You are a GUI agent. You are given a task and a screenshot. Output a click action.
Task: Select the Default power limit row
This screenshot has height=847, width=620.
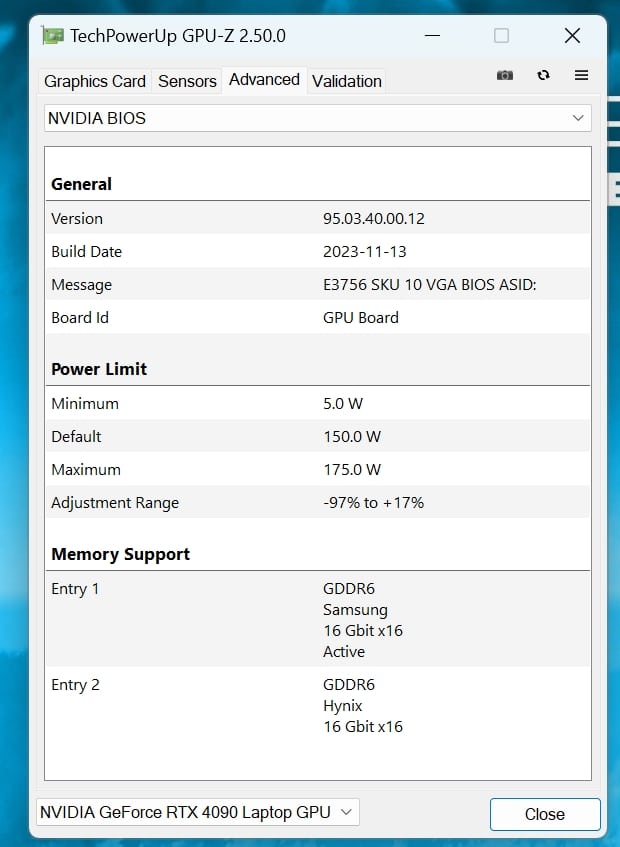pyautogui.click(x=318, y=436)
